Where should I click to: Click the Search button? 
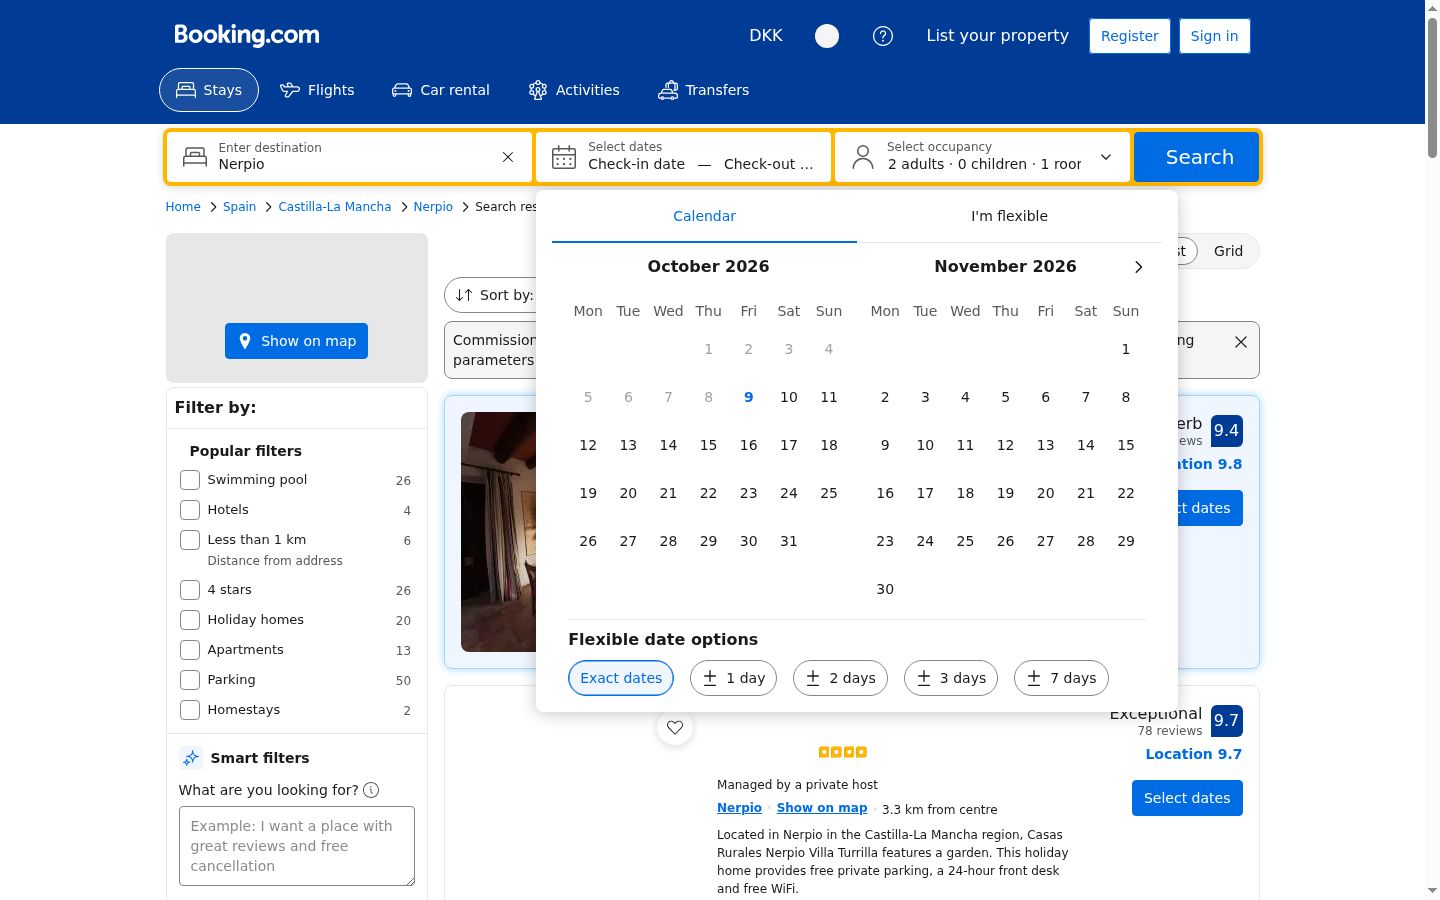[1196, 157]
